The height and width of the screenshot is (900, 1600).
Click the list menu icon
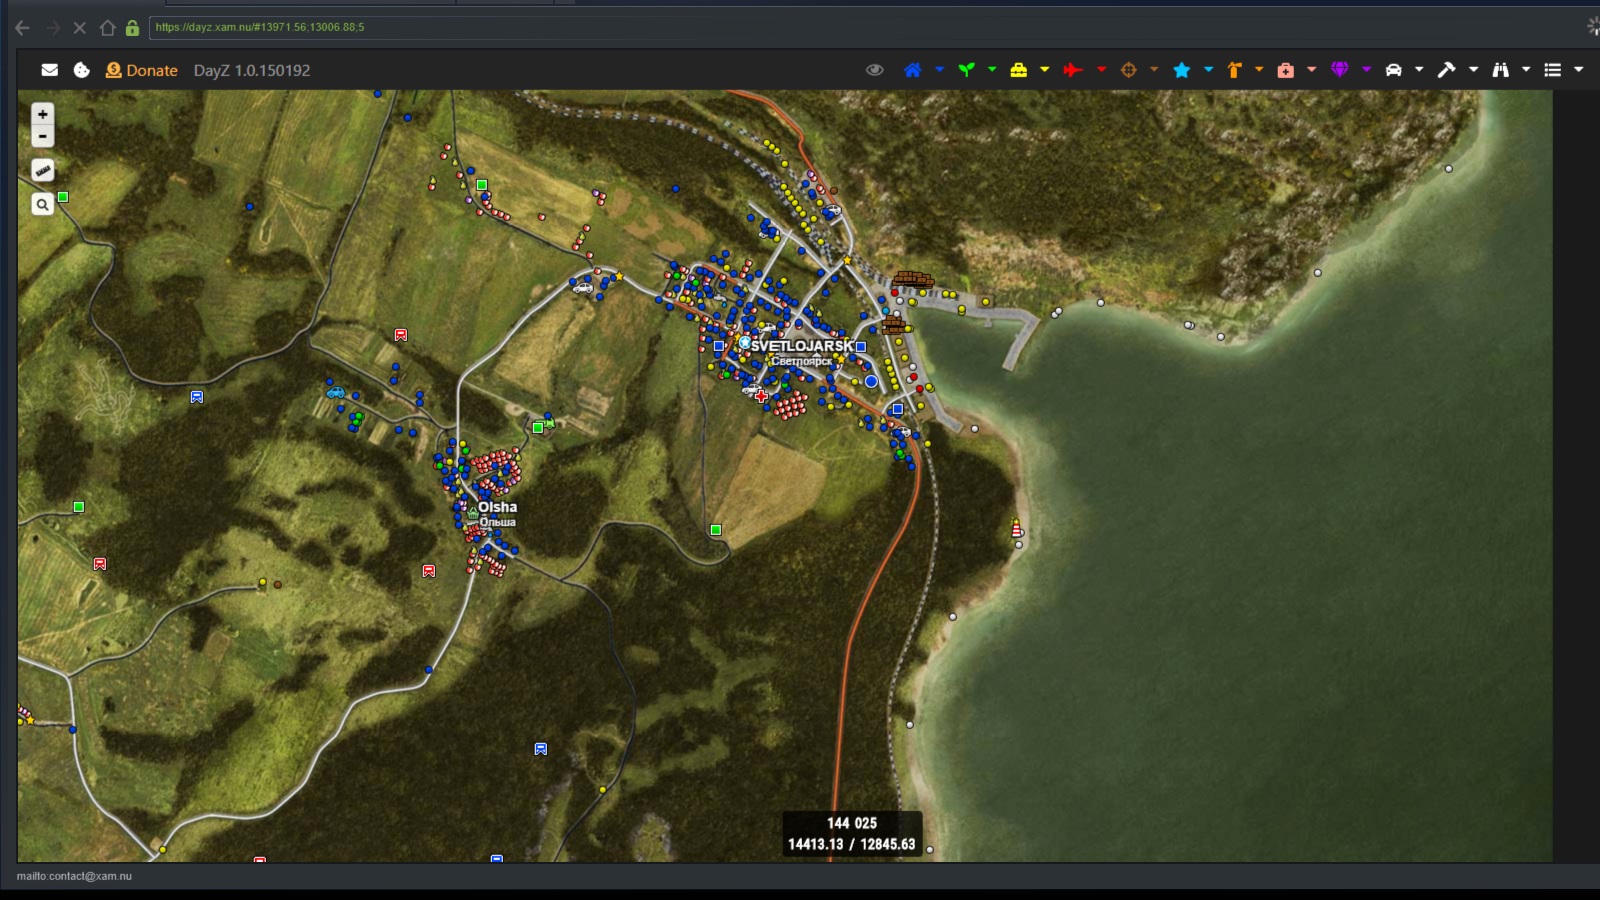pyautogui.click(x=1552, y=70)
